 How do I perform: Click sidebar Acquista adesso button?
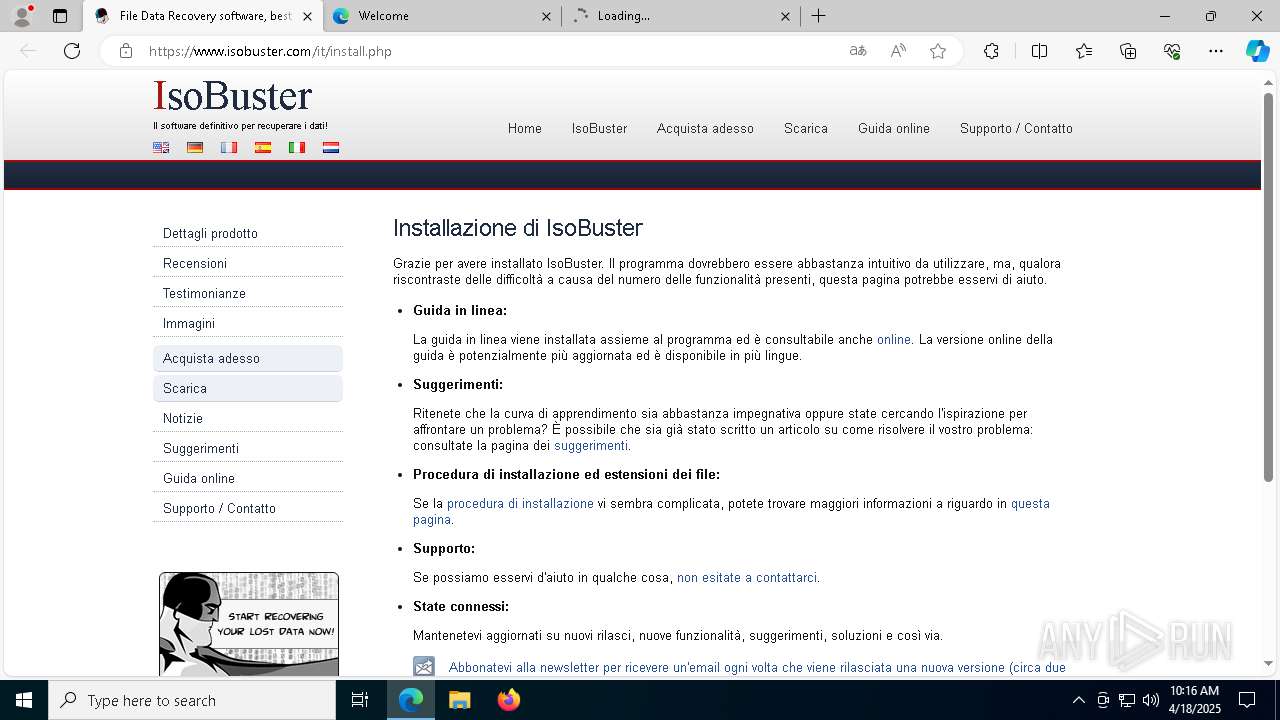[x=248, y=358]
